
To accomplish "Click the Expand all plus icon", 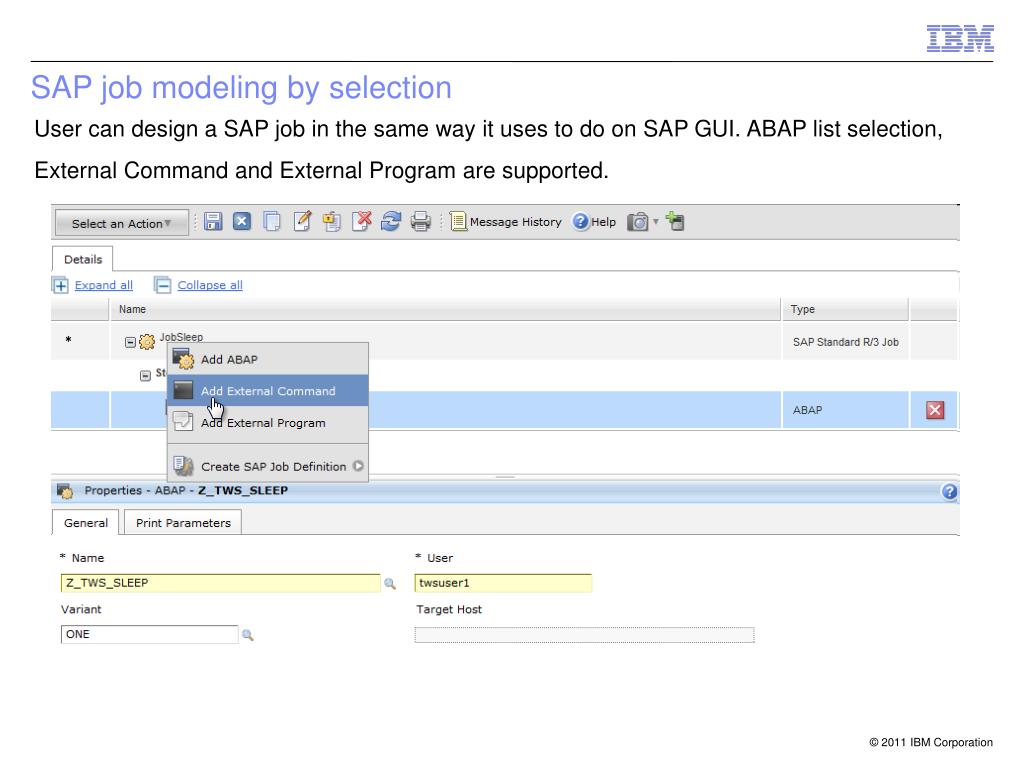I will coord(60,285).
